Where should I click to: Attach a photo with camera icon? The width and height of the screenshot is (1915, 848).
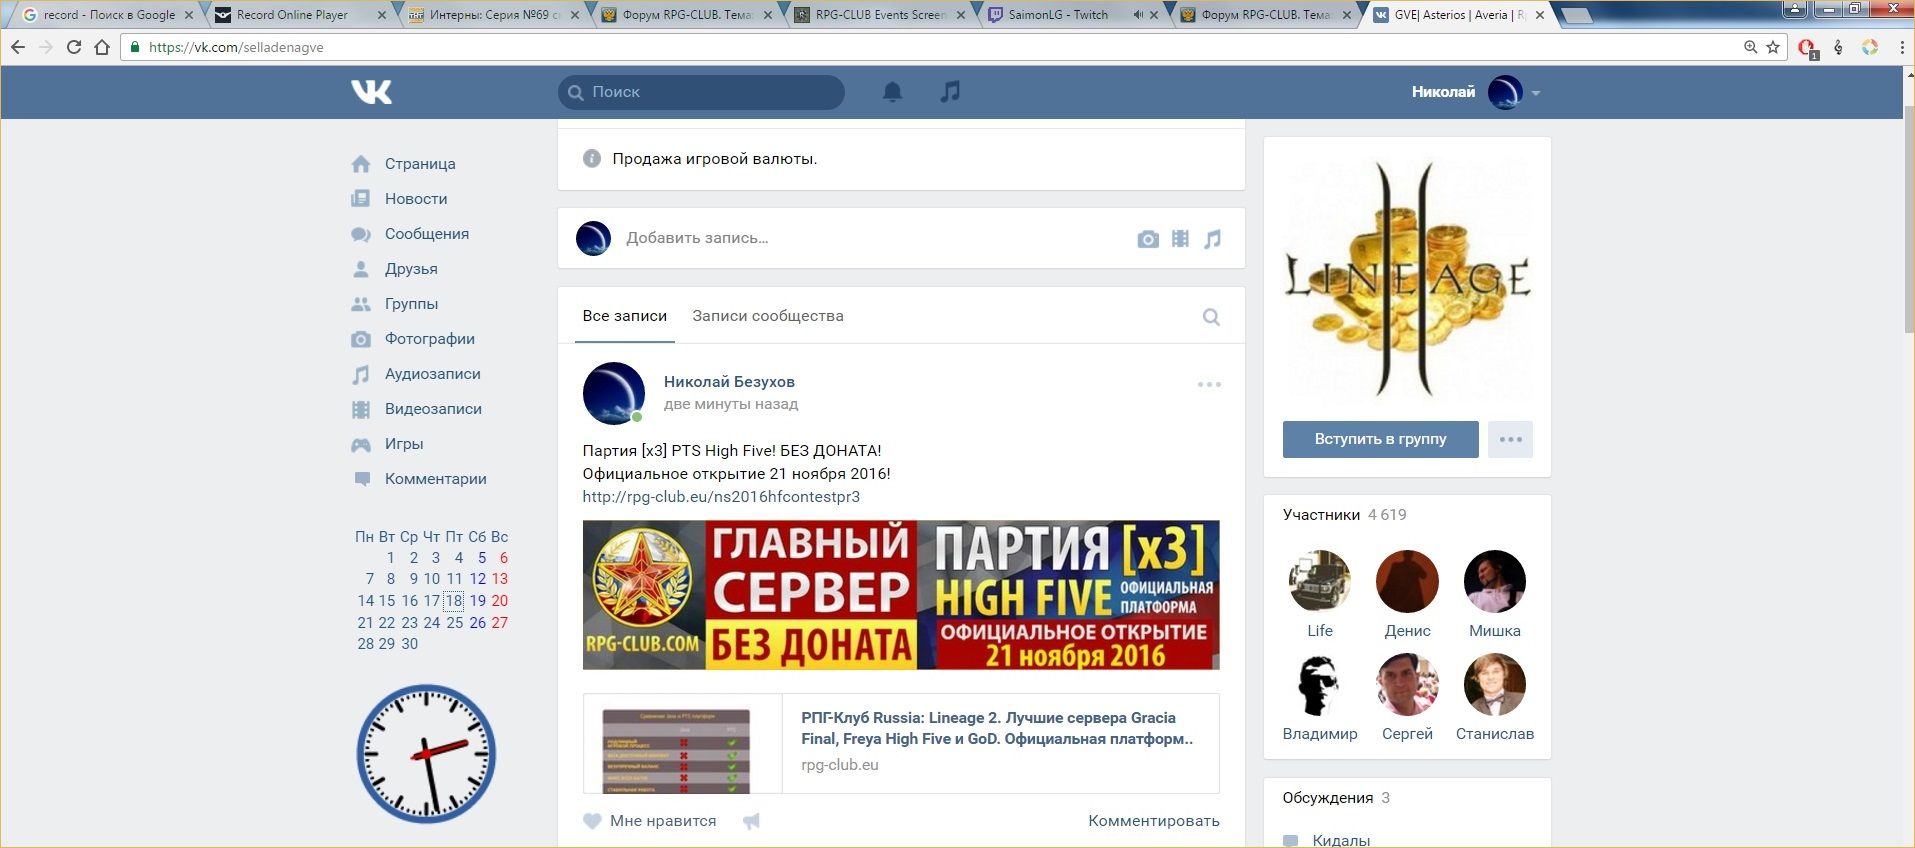click(1148, 239)
